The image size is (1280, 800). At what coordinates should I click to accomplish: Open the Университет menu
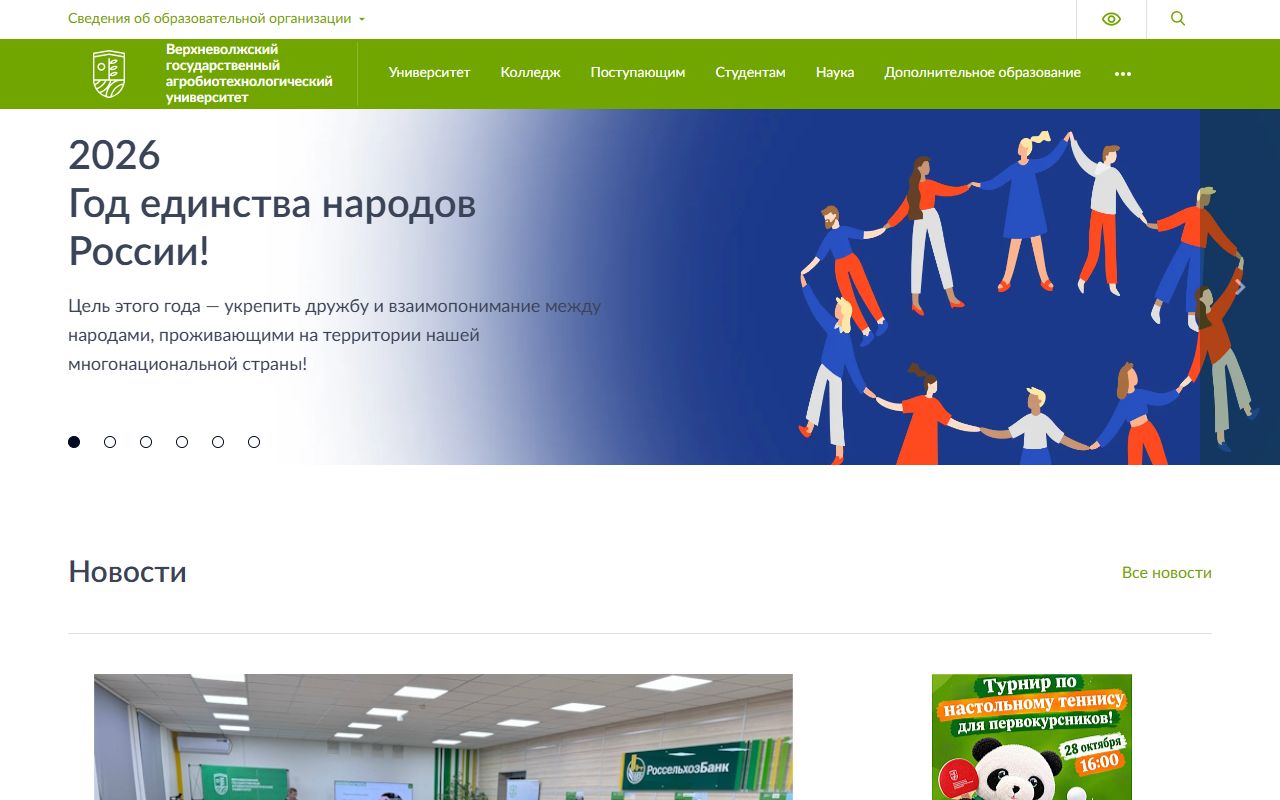point(429,72)
